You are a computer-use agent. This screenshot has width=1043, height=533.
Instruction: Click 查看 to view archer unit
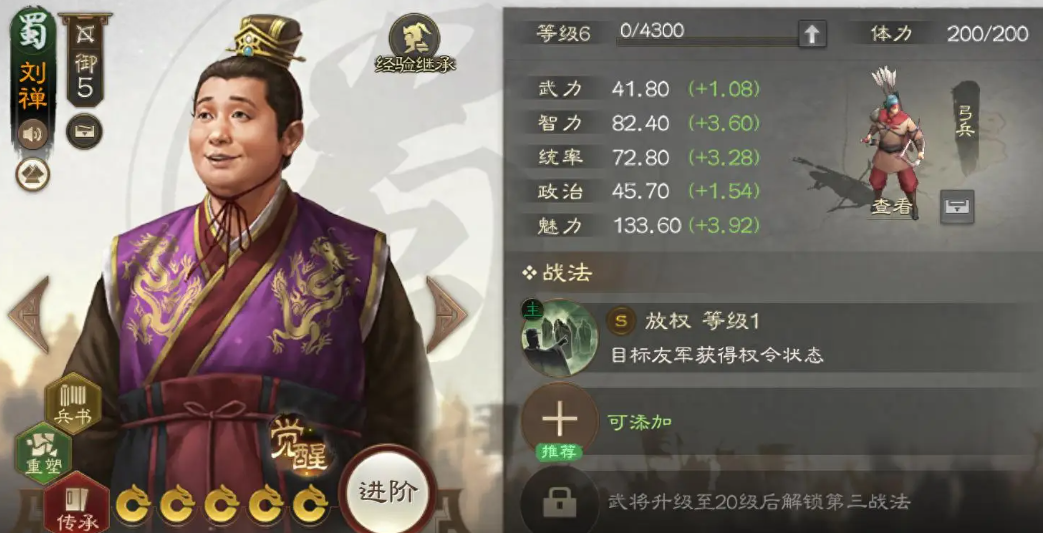(891, 207)
